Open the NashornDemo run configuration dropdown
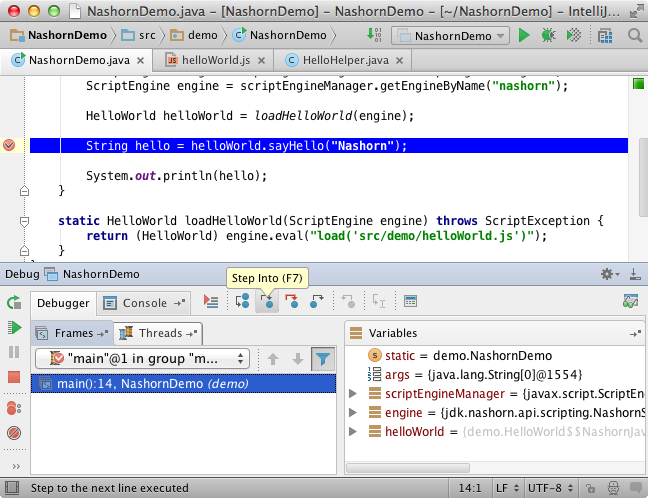The height and width of the screenshot is (498, 648). click(451, 36)
